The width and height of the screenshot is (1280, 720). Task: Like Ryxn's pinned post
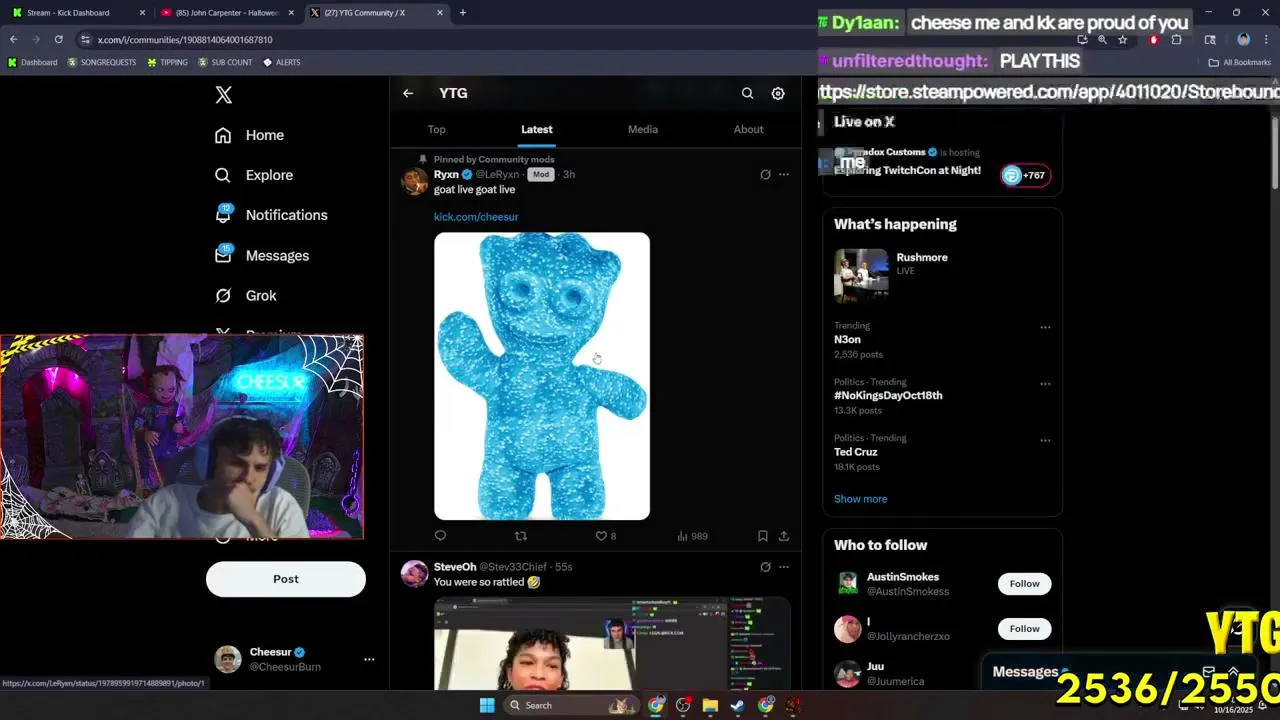tap(606, 536)
